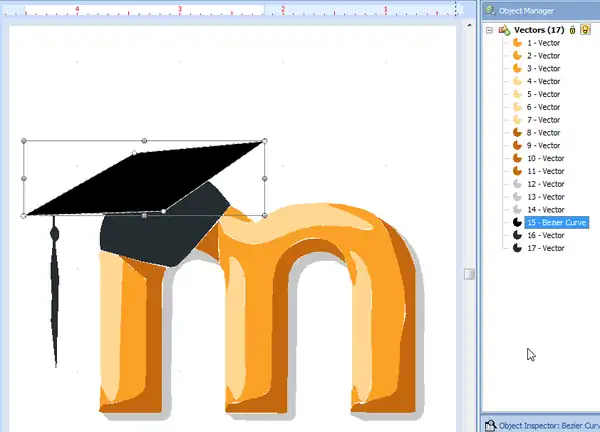Screen dimensions: 600x432
Task: Toggle the small lock icon beside Vectors (17)
Action: (x=573, y=30)
